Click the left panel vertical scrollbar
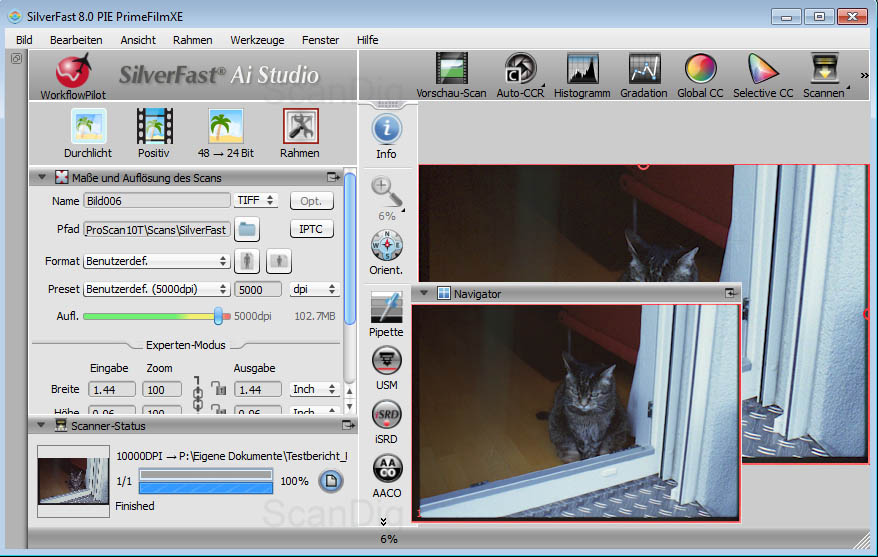The width and height of the screenshot is (878, 557). point(349,249)
